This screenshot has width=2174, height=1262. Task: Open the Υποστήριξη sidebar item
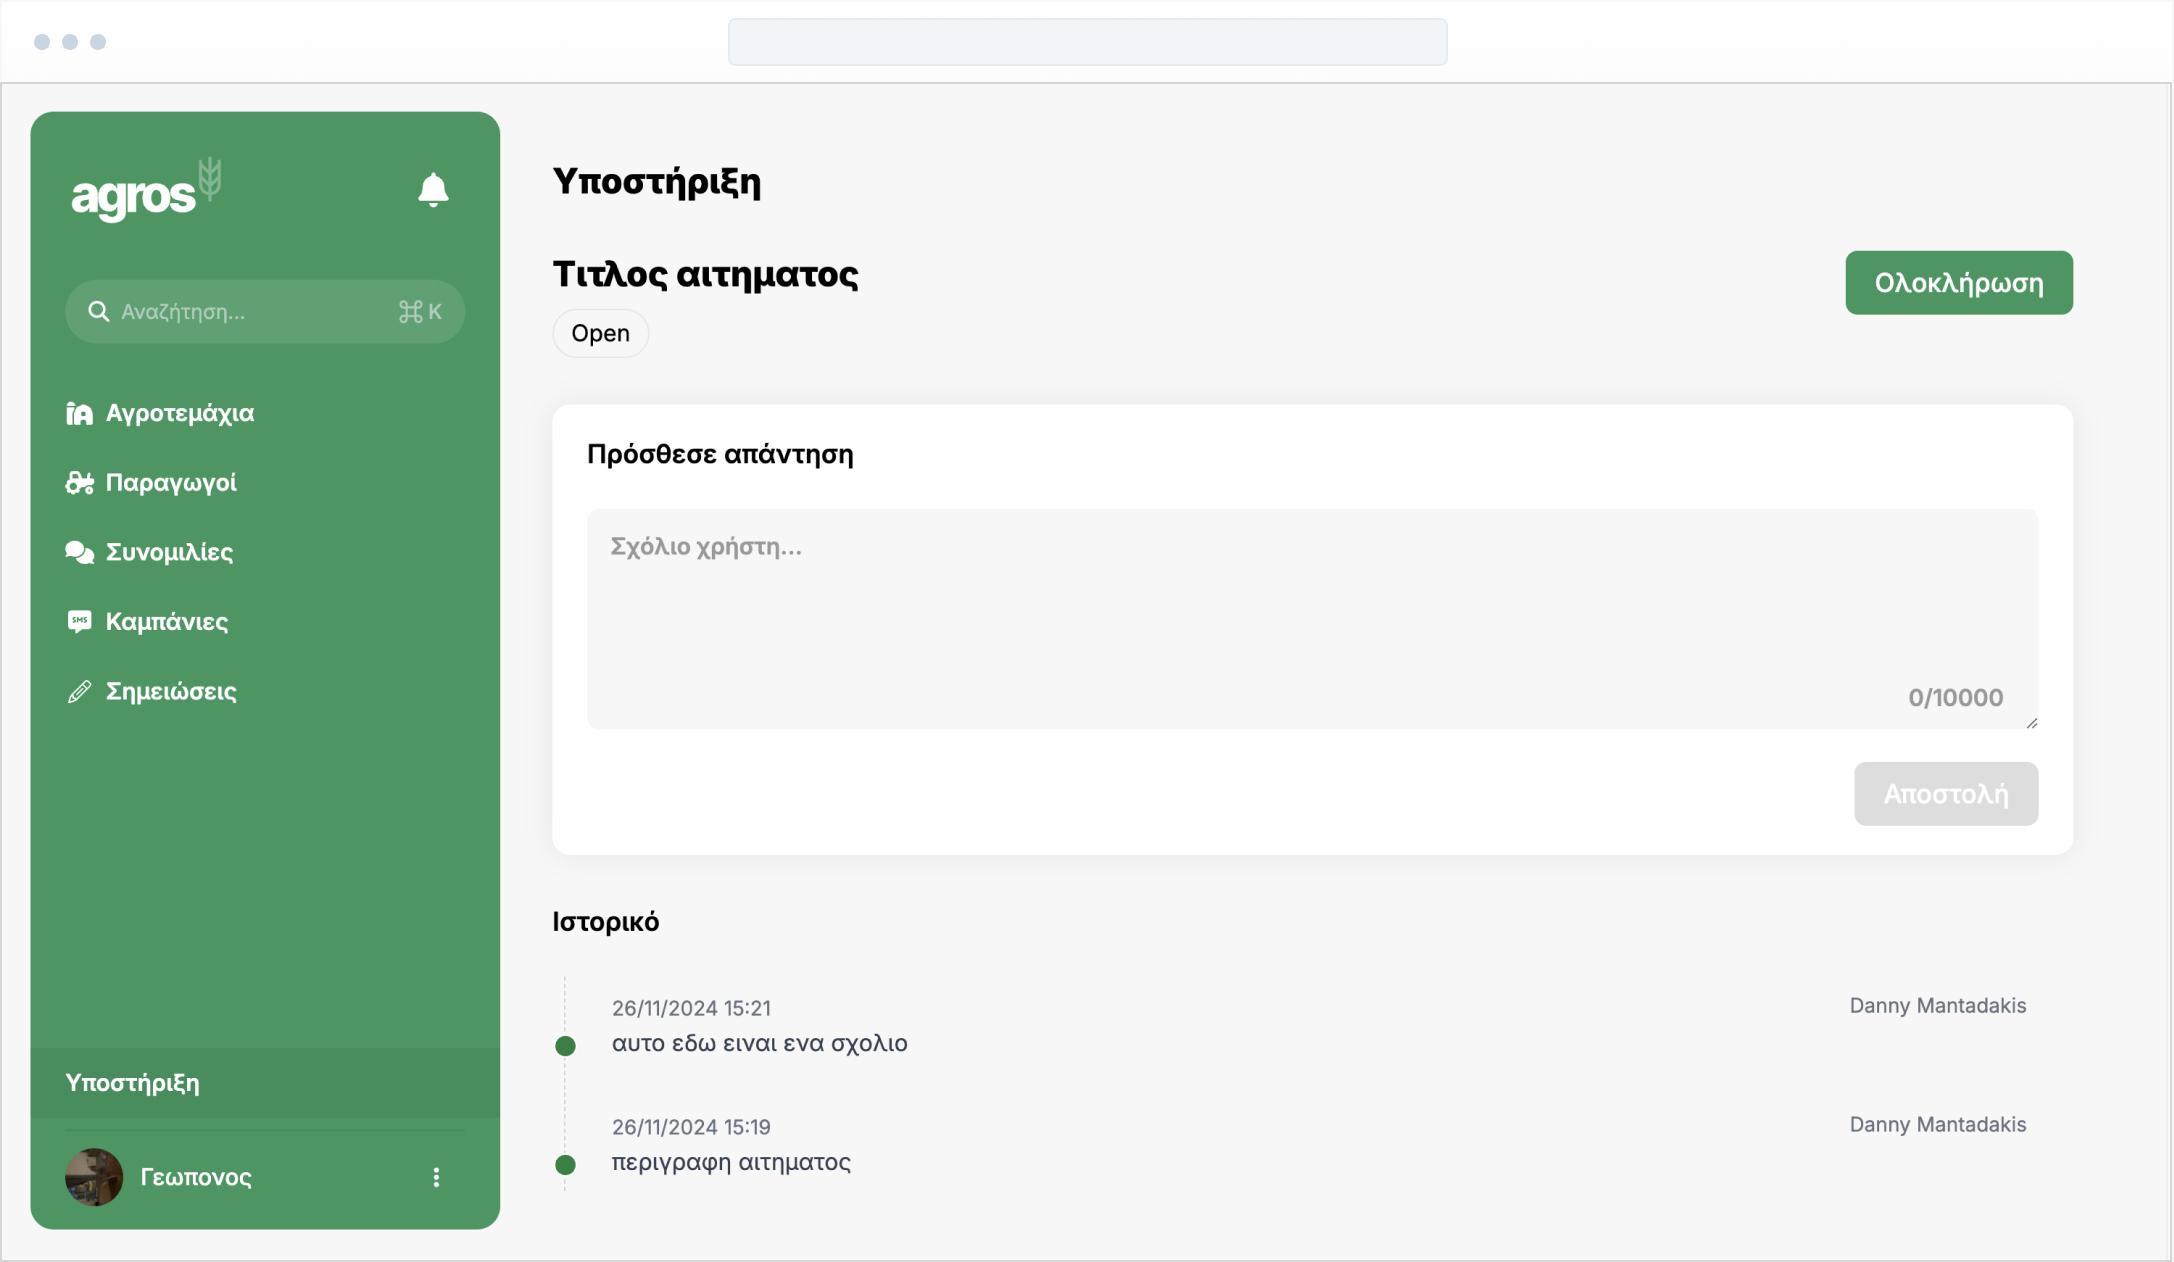point(133,1083)
